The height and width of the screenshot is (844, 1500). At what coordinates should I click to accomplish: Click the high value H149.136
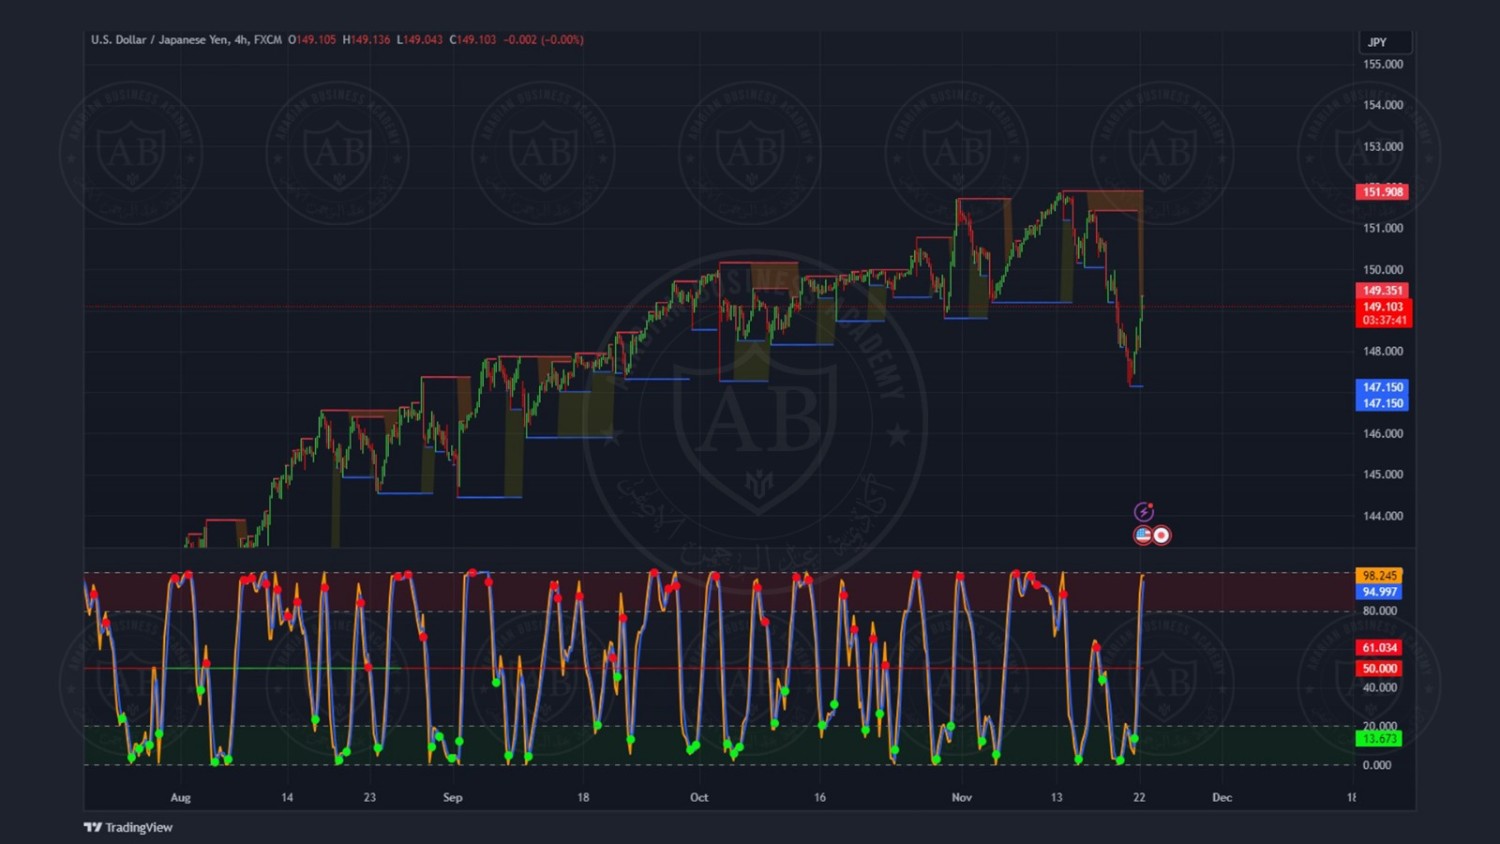[366, 40]
